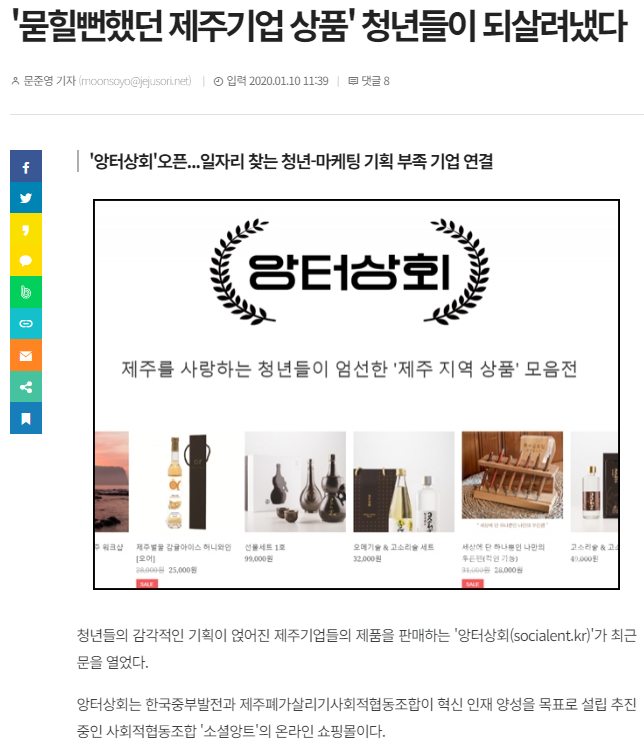
Task: Click product name 선물세트 1호
Action: click(x=265, y=547)
